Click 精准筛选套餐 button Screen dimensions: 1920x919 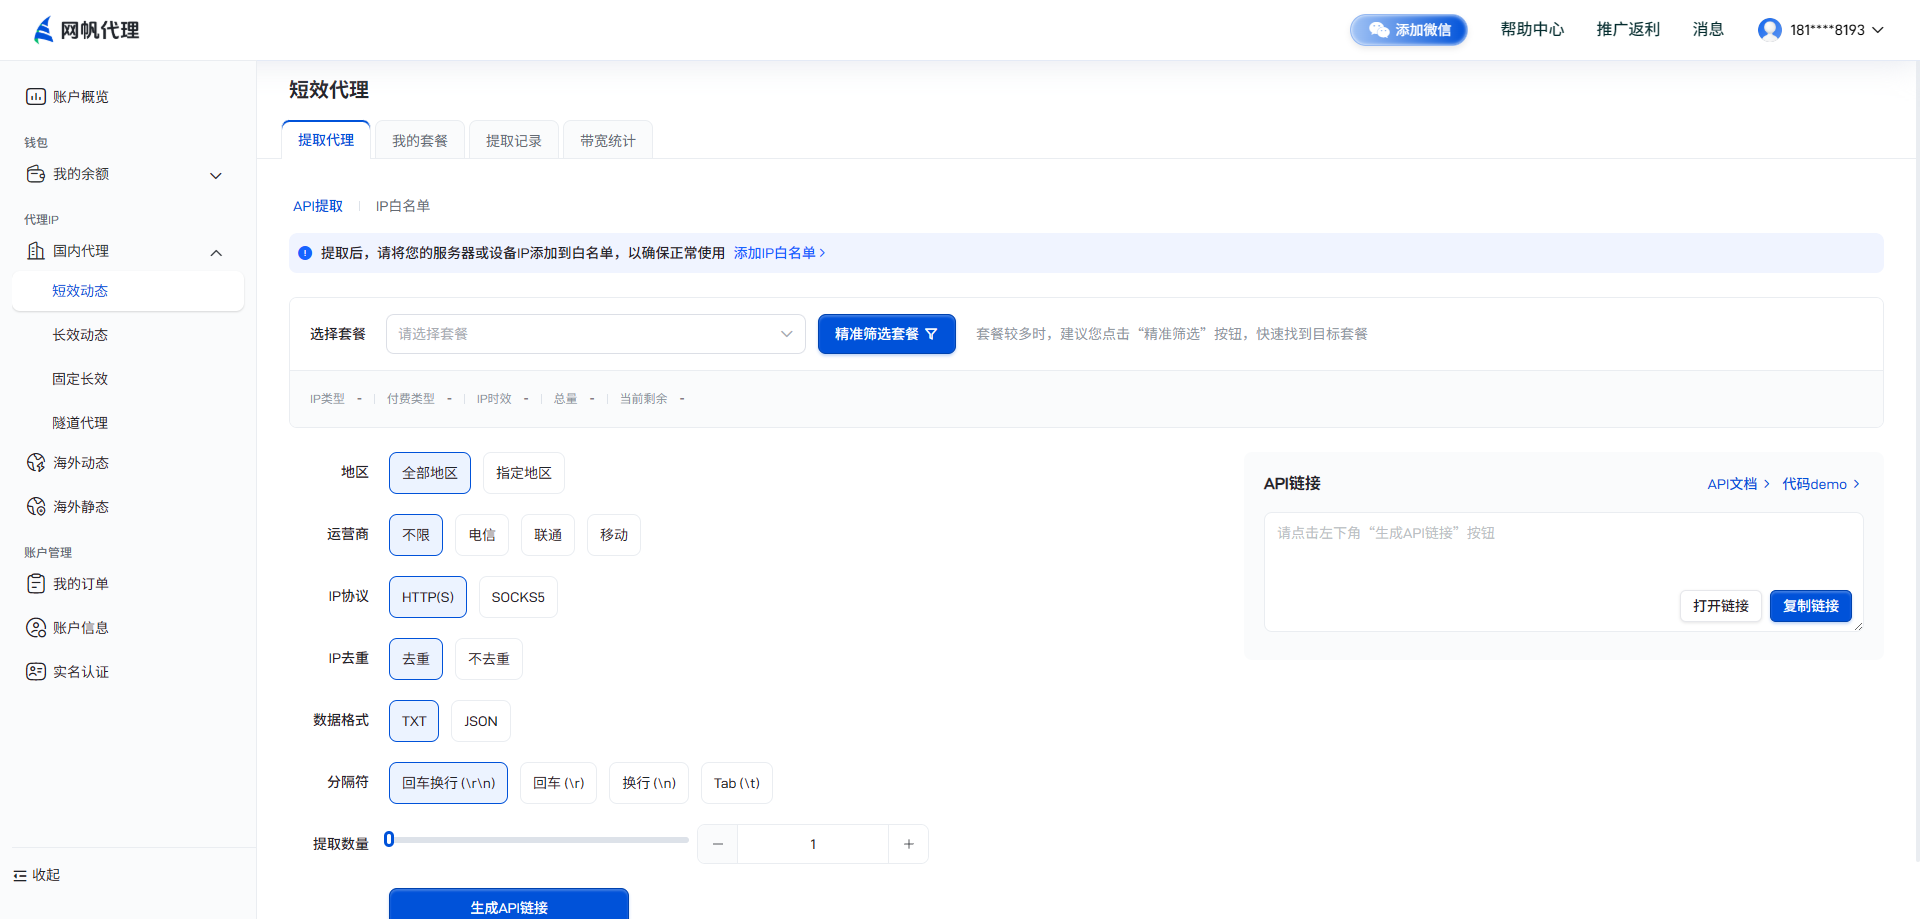click(x=887, y=334)
